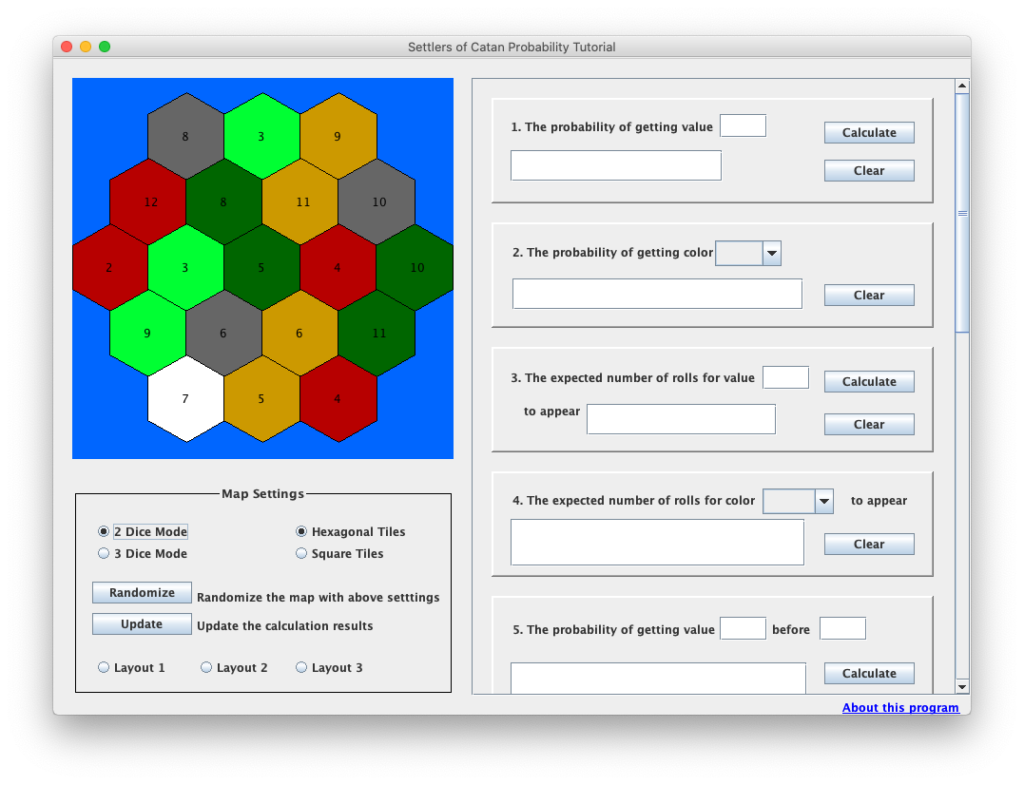Click the gold tile numbered 5
The width and height of the screenshot is (1024, 785).
(x=263, y=398)
